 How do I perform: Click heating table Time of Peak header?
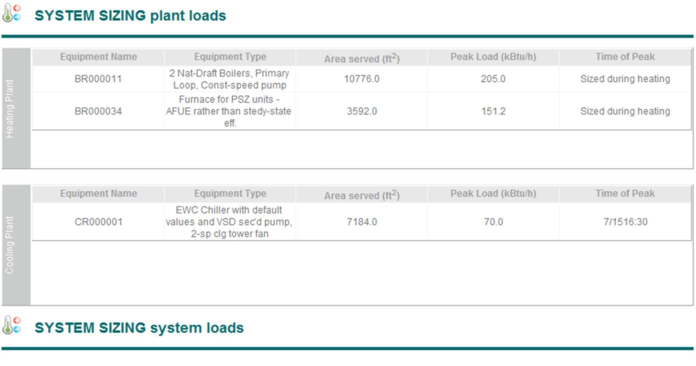(625, 57)
